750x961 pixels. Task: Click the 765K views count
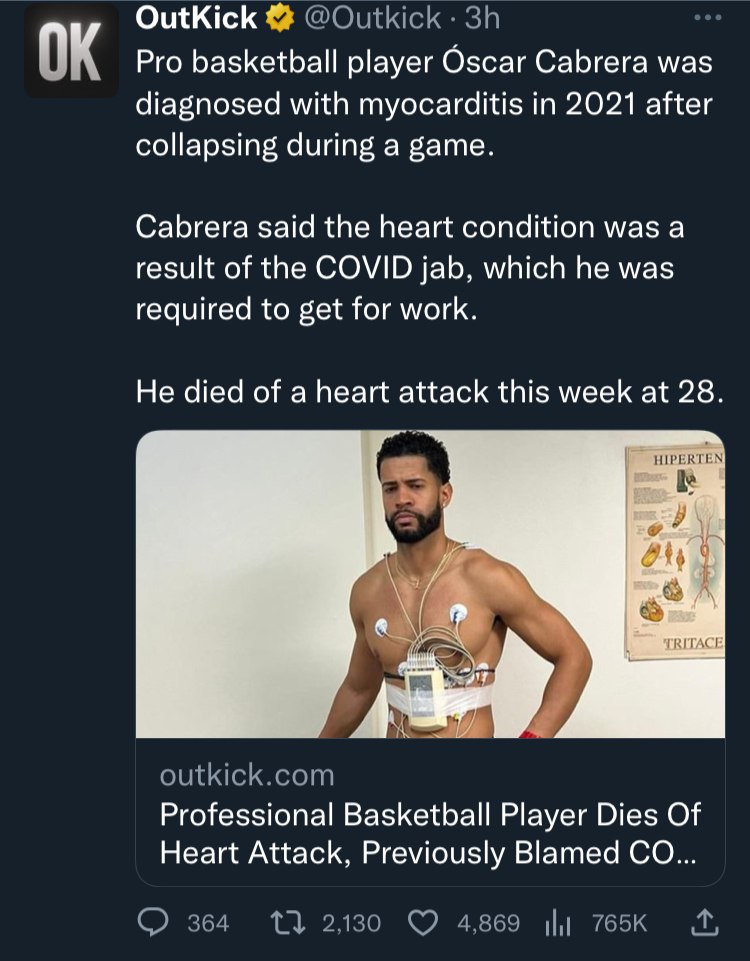[619, 923]
